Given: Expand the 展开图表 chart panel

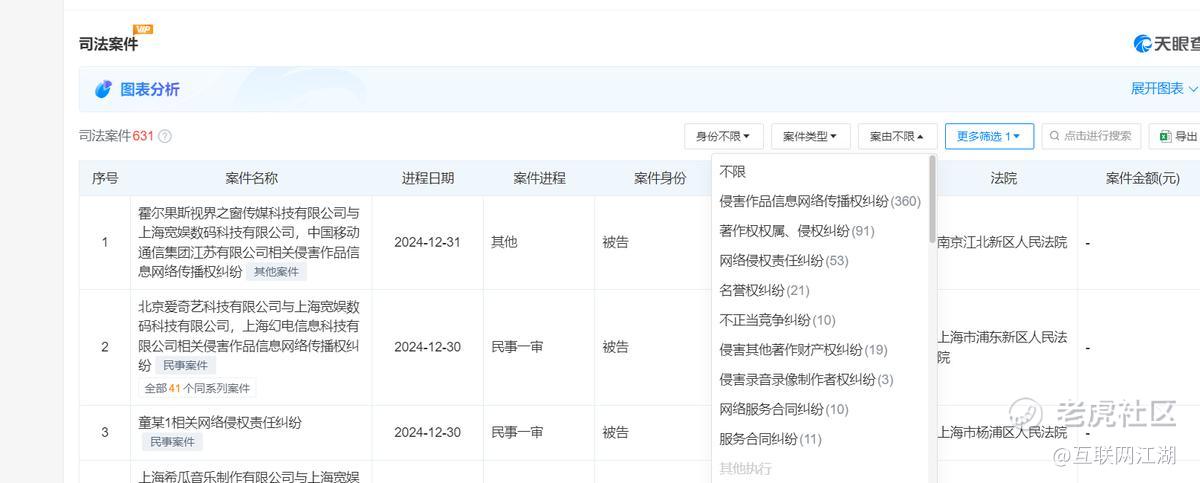Looking at the screenshot, I should (x=1164, y=89).
